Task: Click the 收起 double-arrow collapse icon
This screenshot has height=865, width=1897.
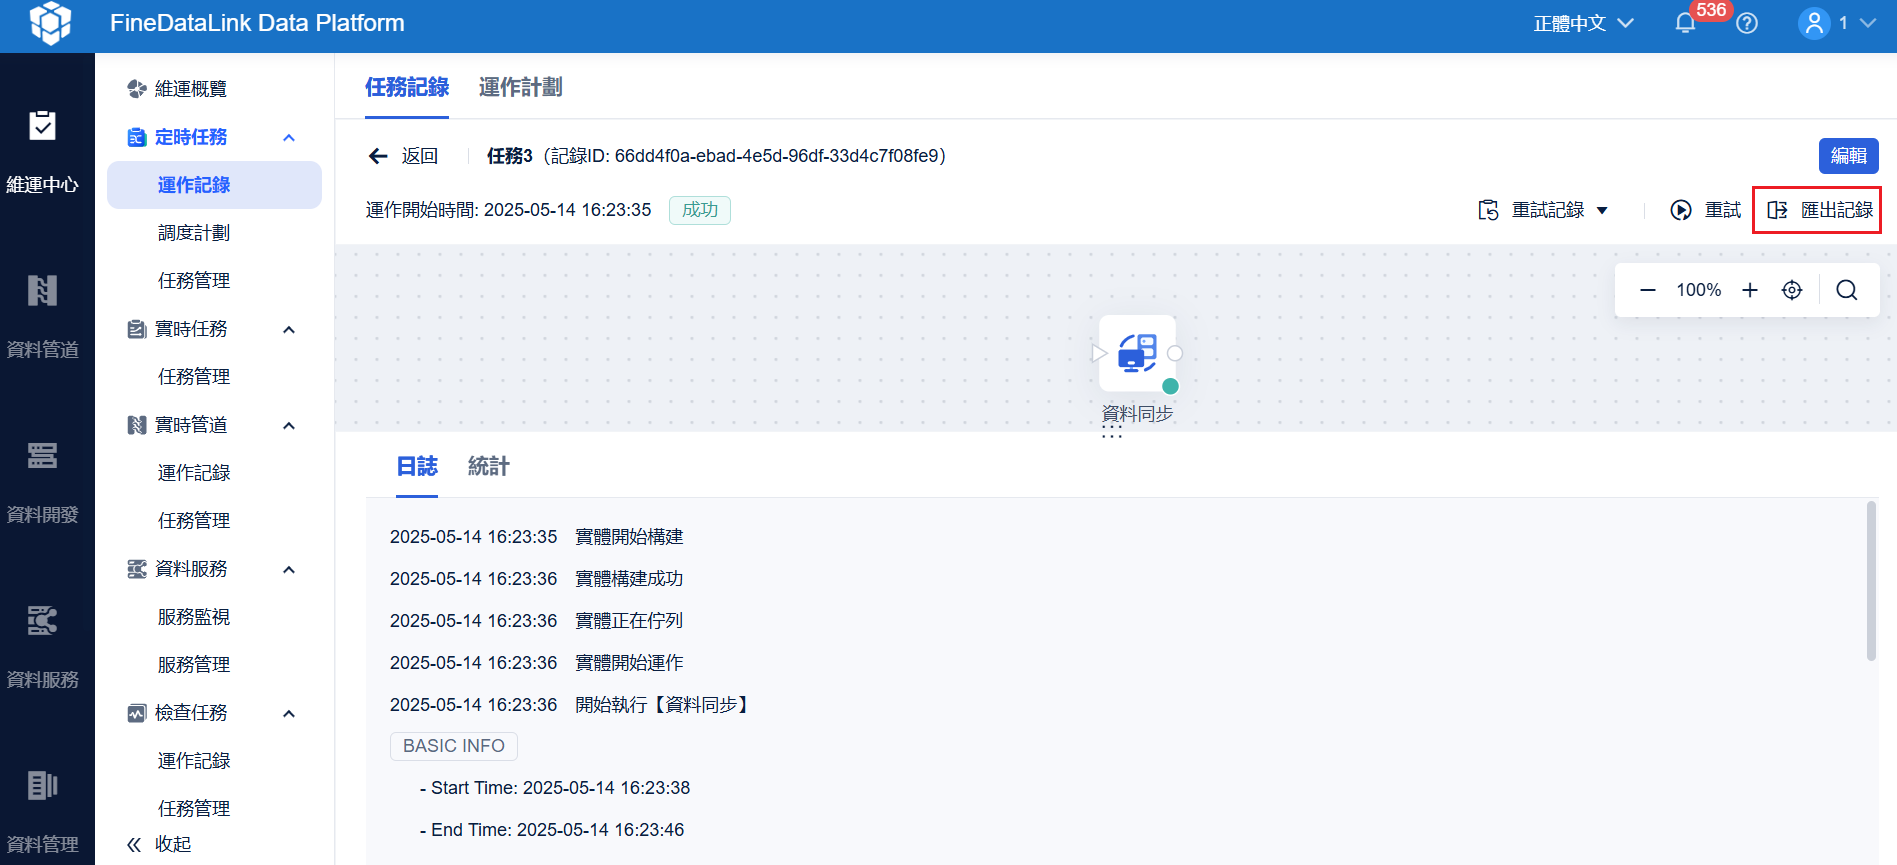Action: pos(134,844)
